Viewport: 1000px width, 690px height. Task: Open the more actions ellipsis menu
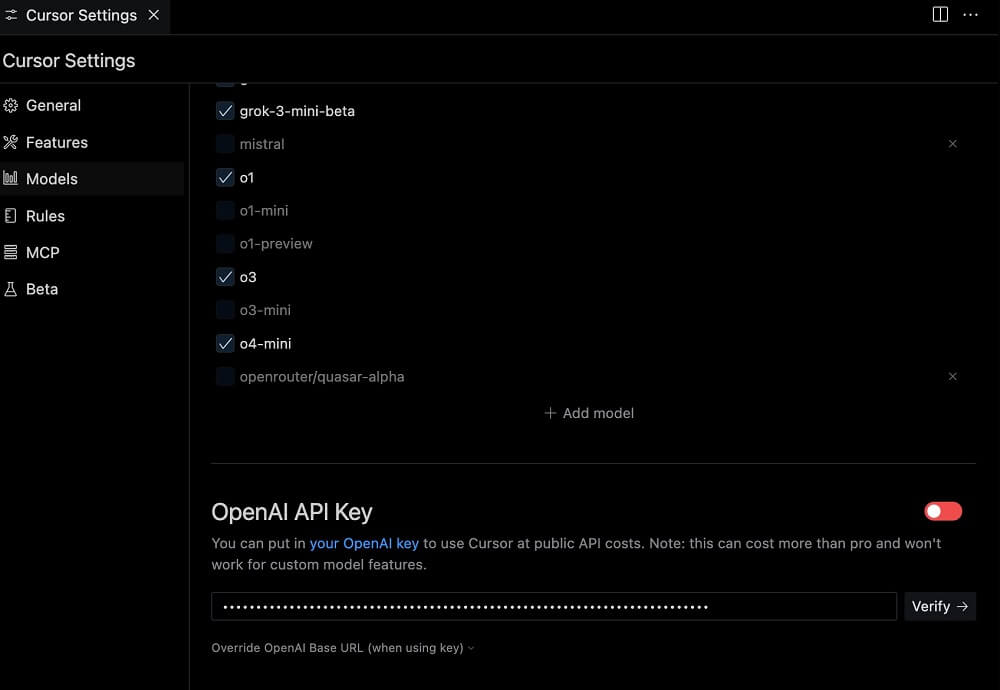[971, 15]
